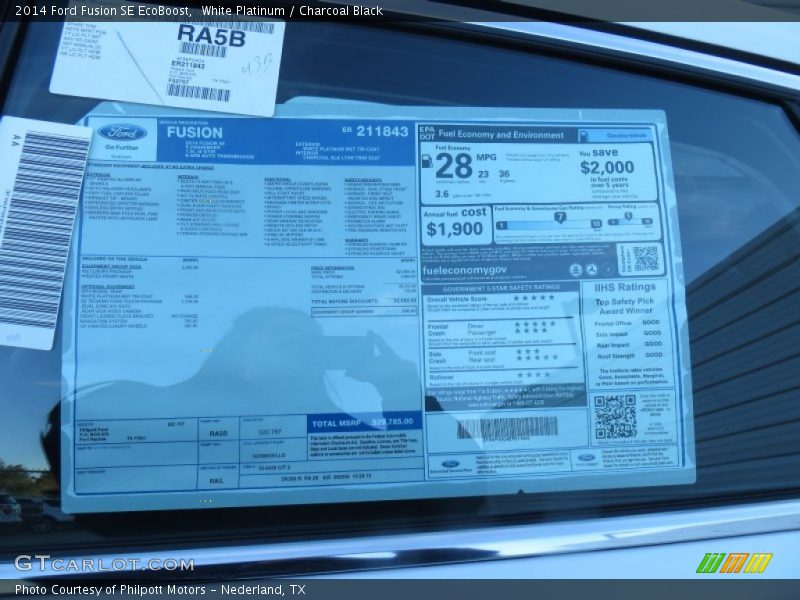Click 'ER211843' on the small white label
This screenshot has height=600, width=800.
[x=188, y=65]
